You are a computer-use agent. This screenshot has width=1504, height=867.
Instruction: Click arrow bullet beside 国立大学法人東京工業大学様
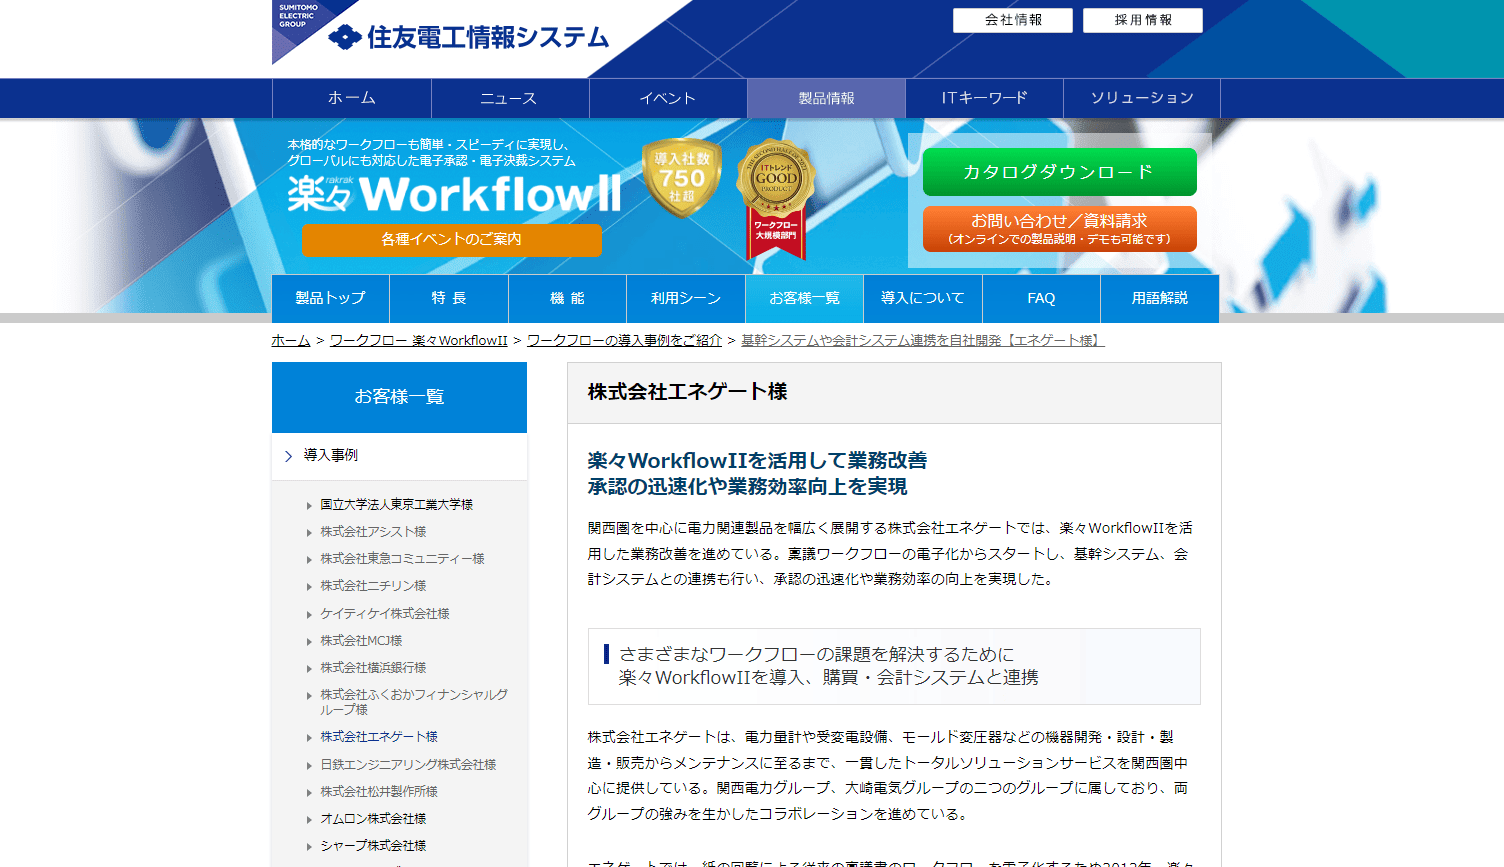click(309, 506)
